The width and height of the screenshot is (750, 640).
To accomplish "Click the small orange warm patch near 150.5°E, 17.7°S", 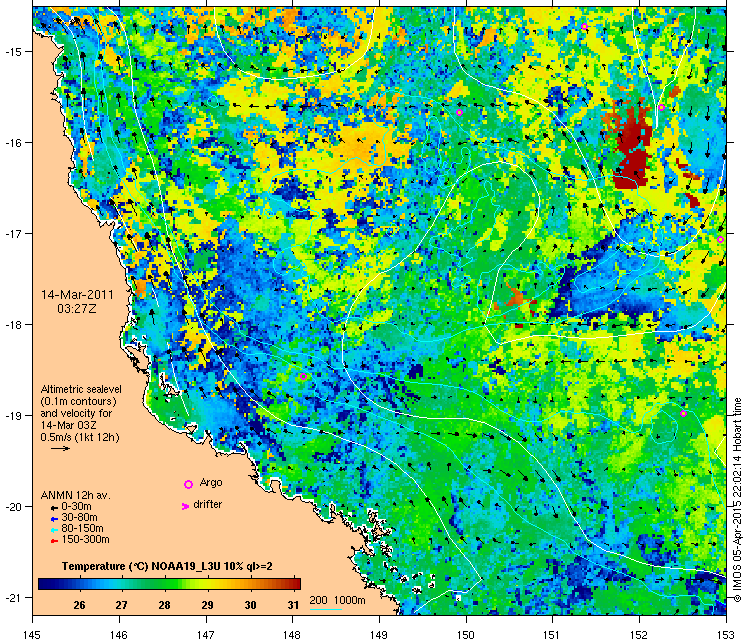I will [515, 297].
